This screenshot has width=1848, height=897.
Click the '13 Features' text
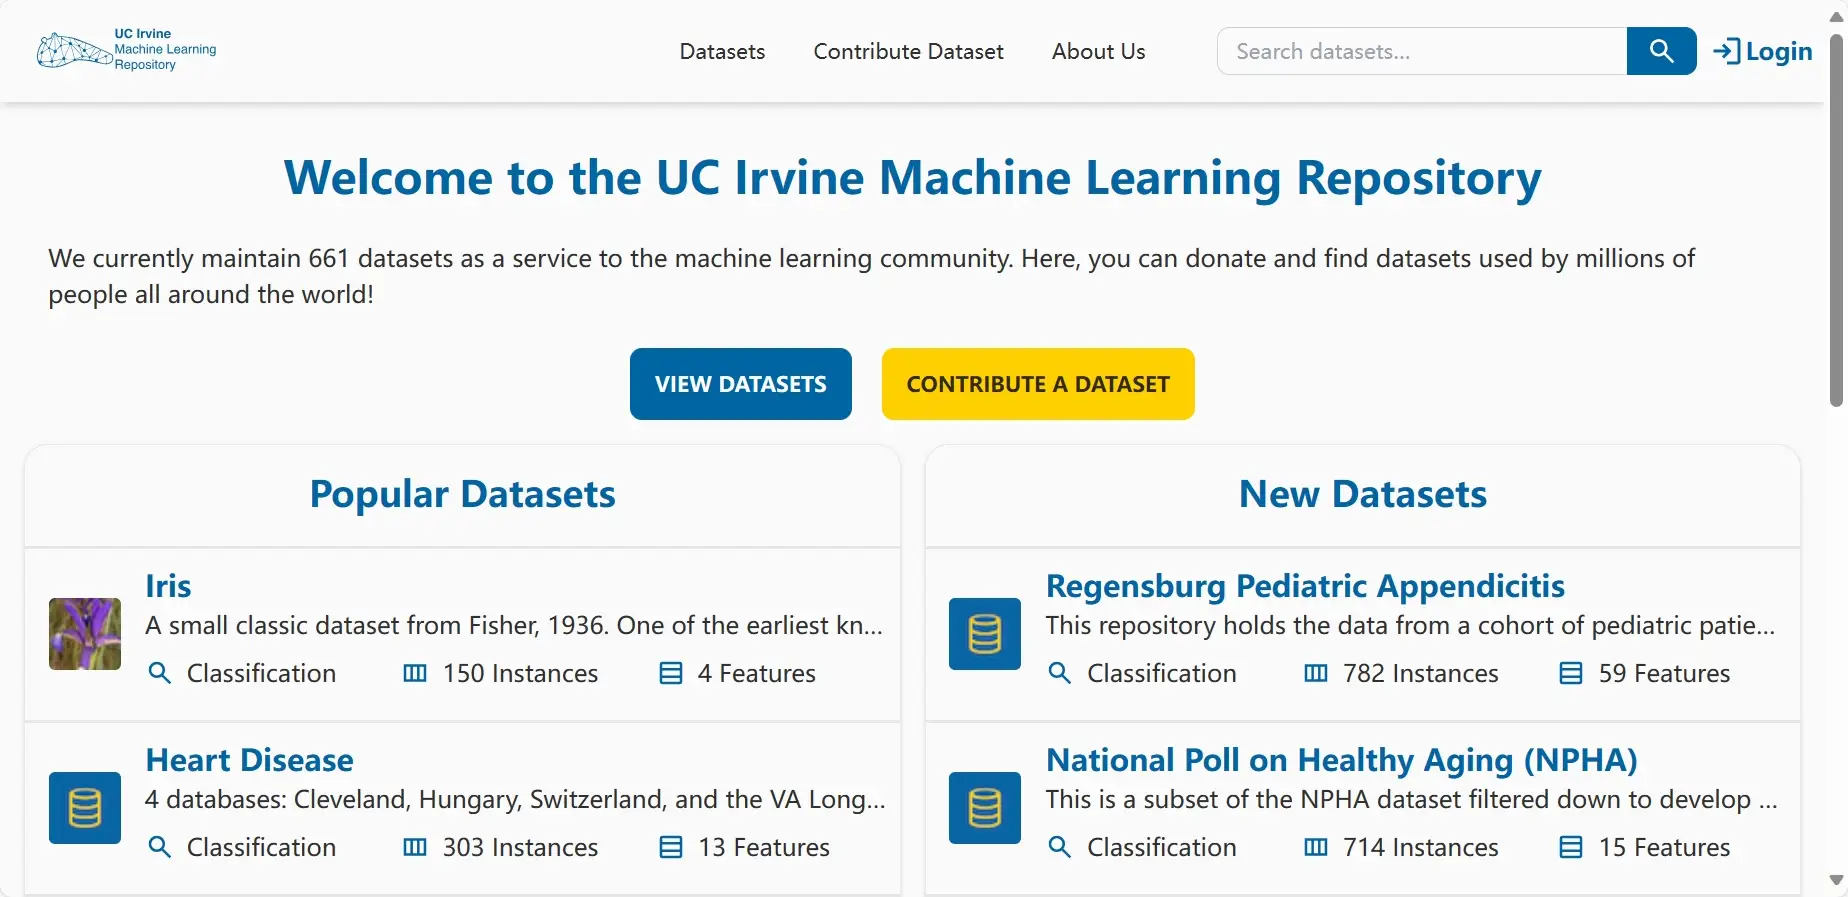(764, 847)
